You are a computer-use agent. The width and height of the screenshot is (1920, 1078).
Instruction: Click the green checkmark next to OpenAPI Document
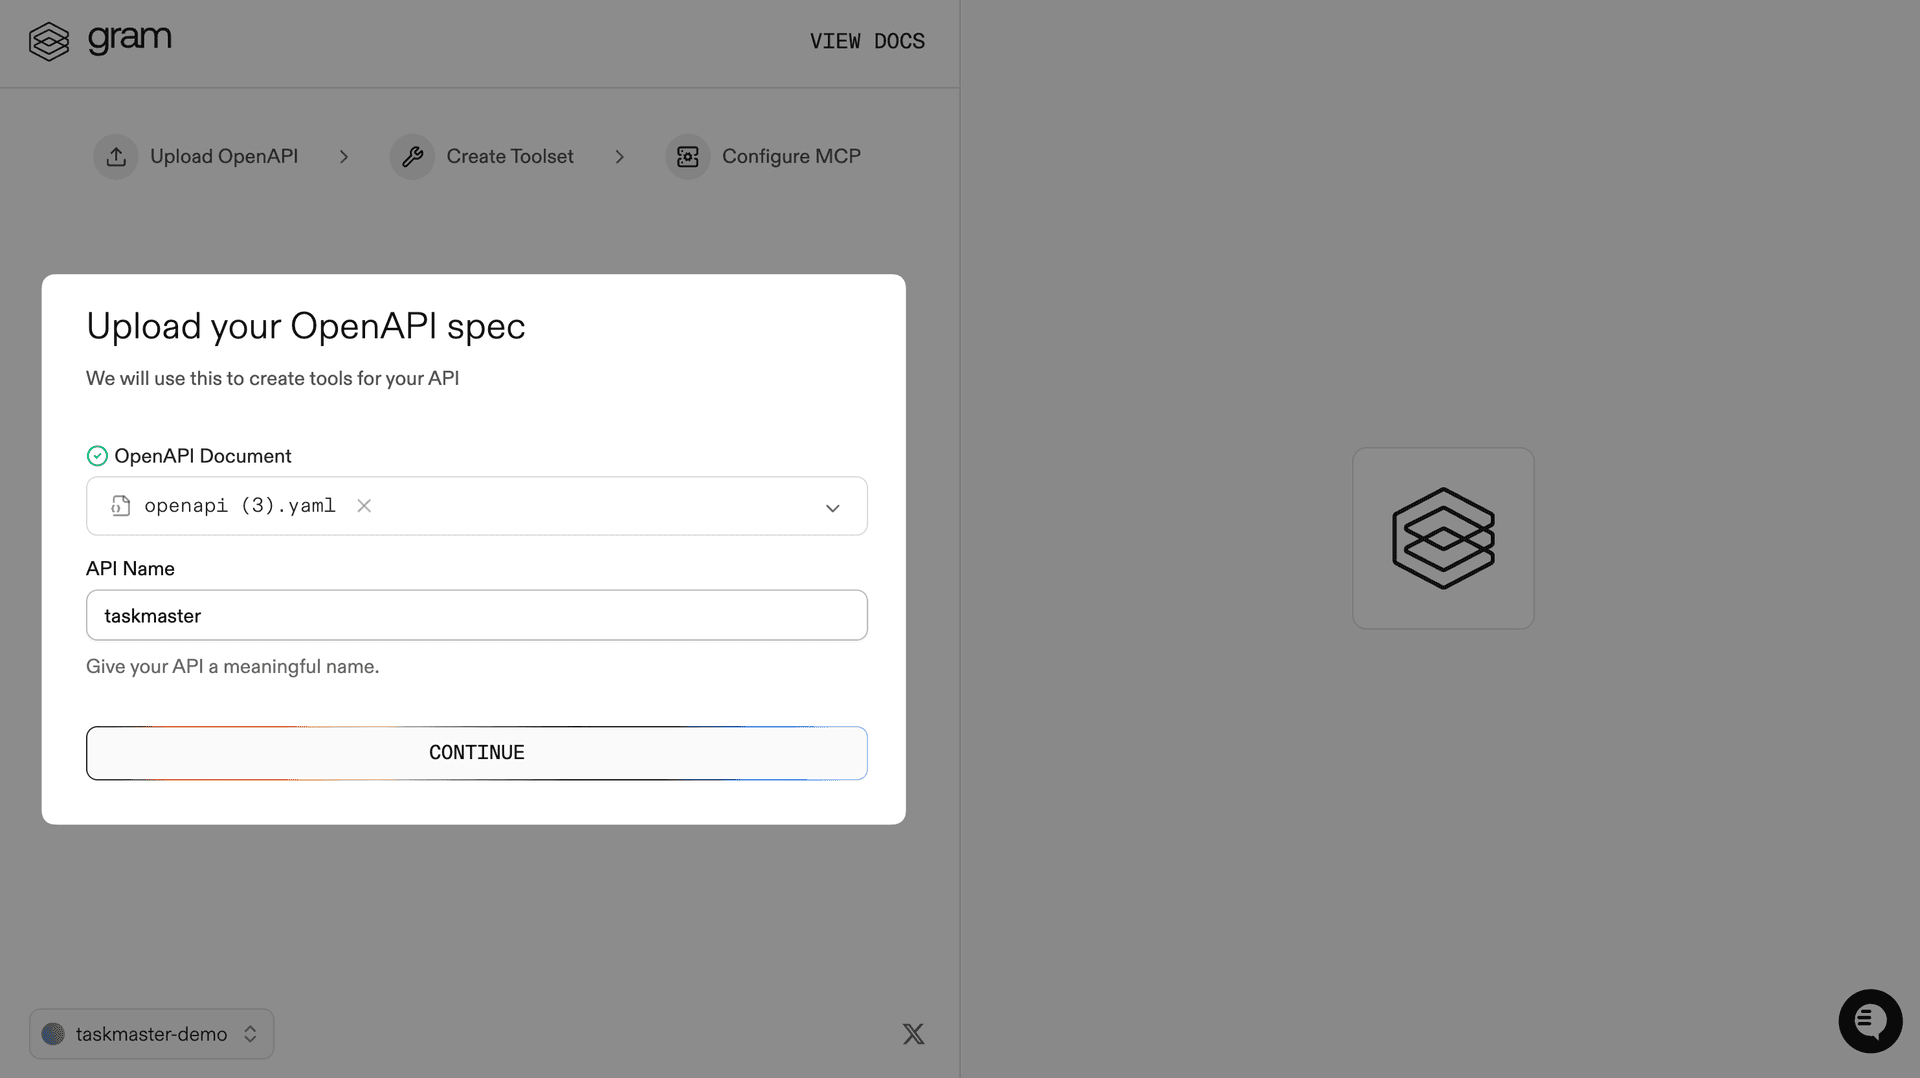point(97,455)
